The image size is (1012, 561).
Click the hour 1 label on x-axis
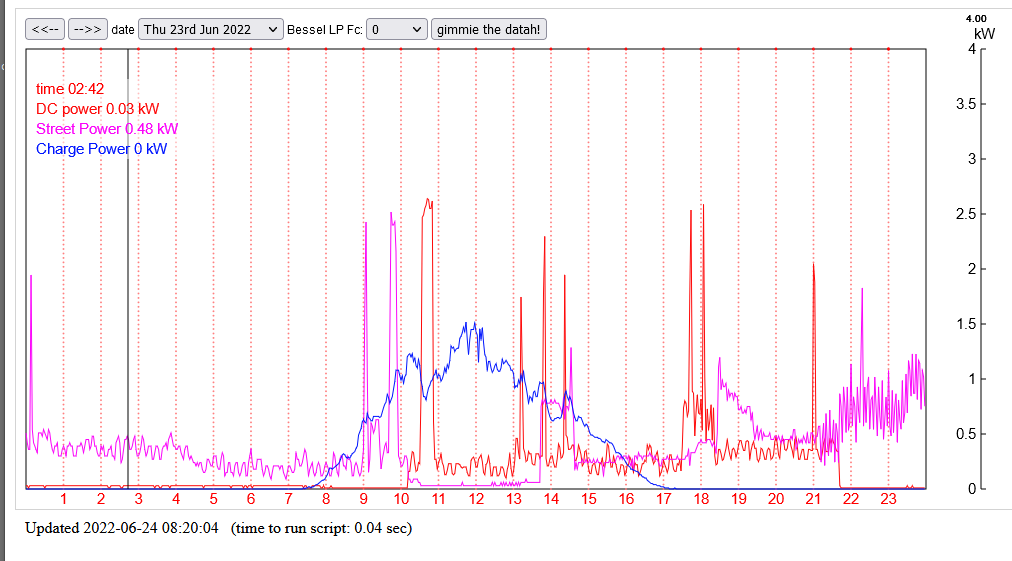pos(63,499)
